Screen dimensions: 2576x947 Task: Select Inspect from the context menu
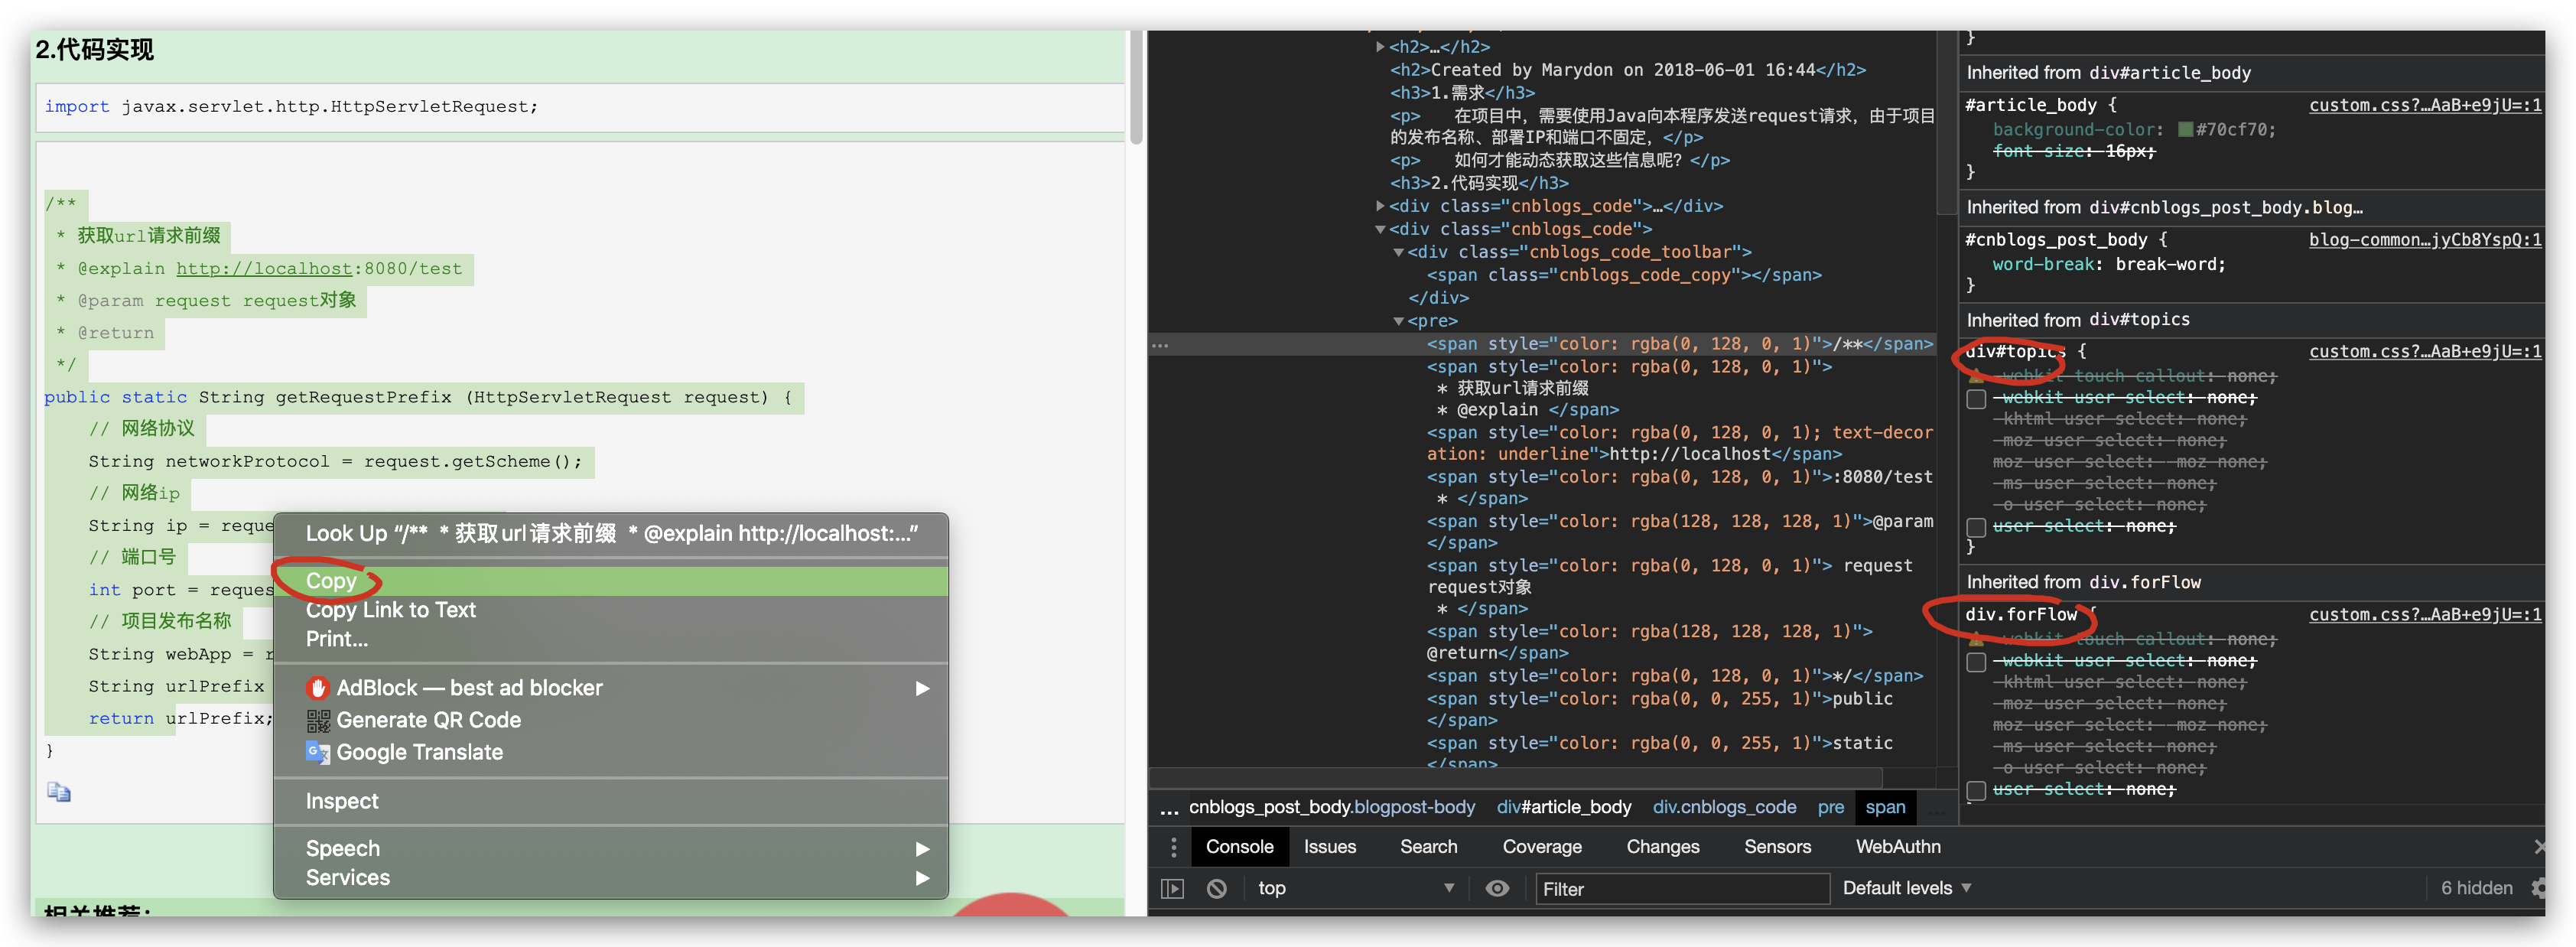click(x=611, y=801)
